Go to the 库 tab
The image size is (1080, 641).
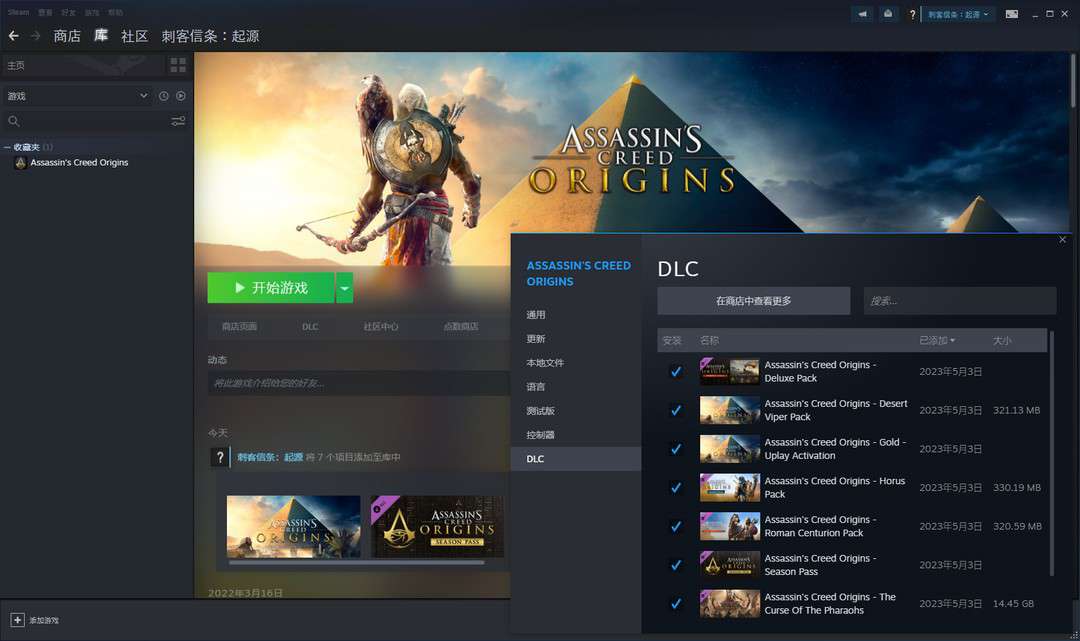(101, 36)
